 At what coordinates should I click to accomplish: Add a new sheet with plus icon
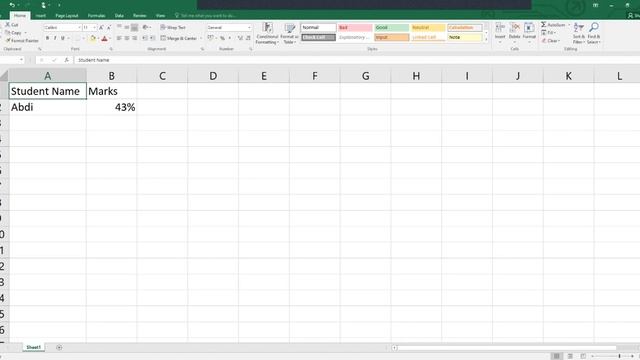59,347
